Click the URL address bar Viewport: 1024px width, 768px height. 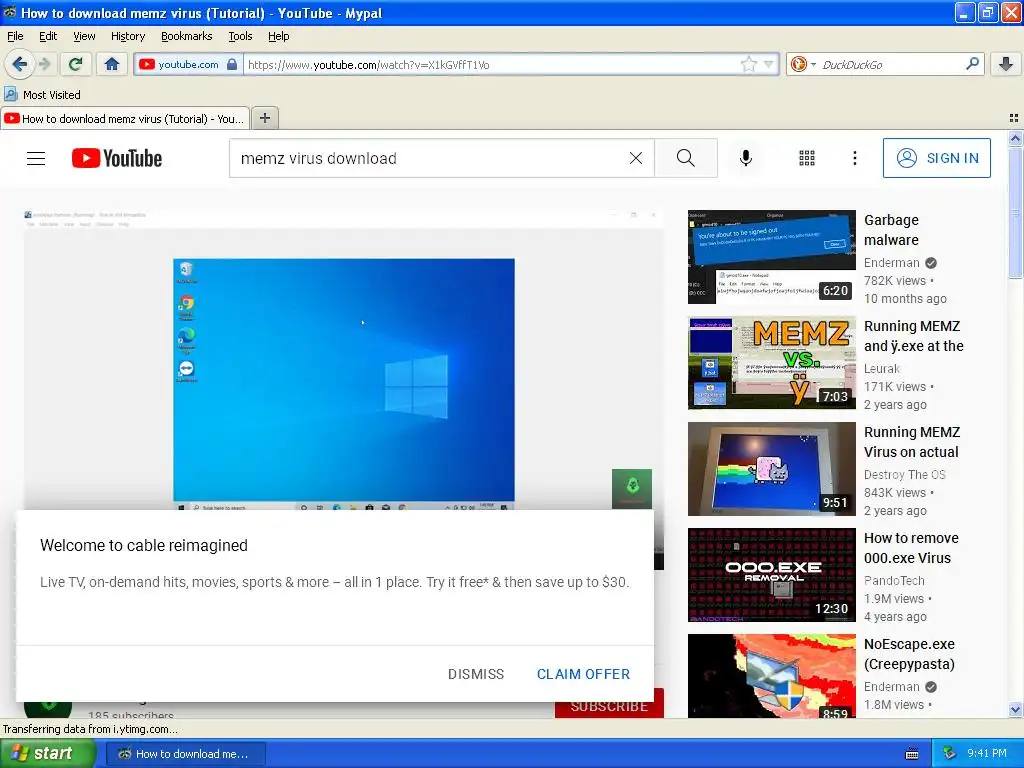pyautogui.click(x=493, y=64)
